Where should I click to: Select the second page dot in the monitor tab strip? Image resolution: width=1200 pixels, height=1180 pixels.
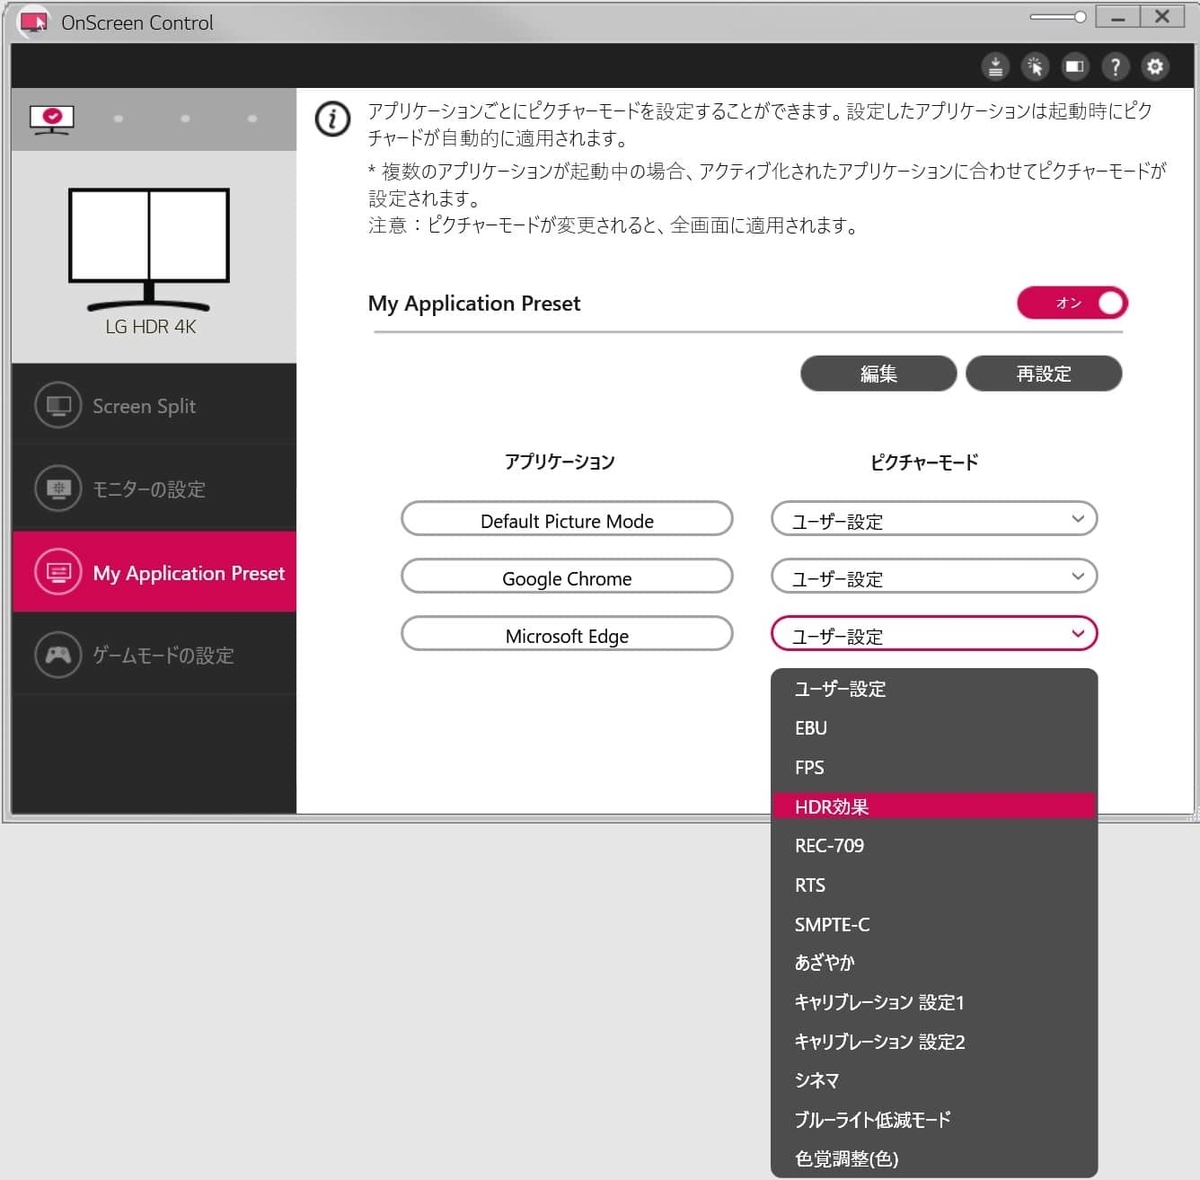(x=118, y=119)
